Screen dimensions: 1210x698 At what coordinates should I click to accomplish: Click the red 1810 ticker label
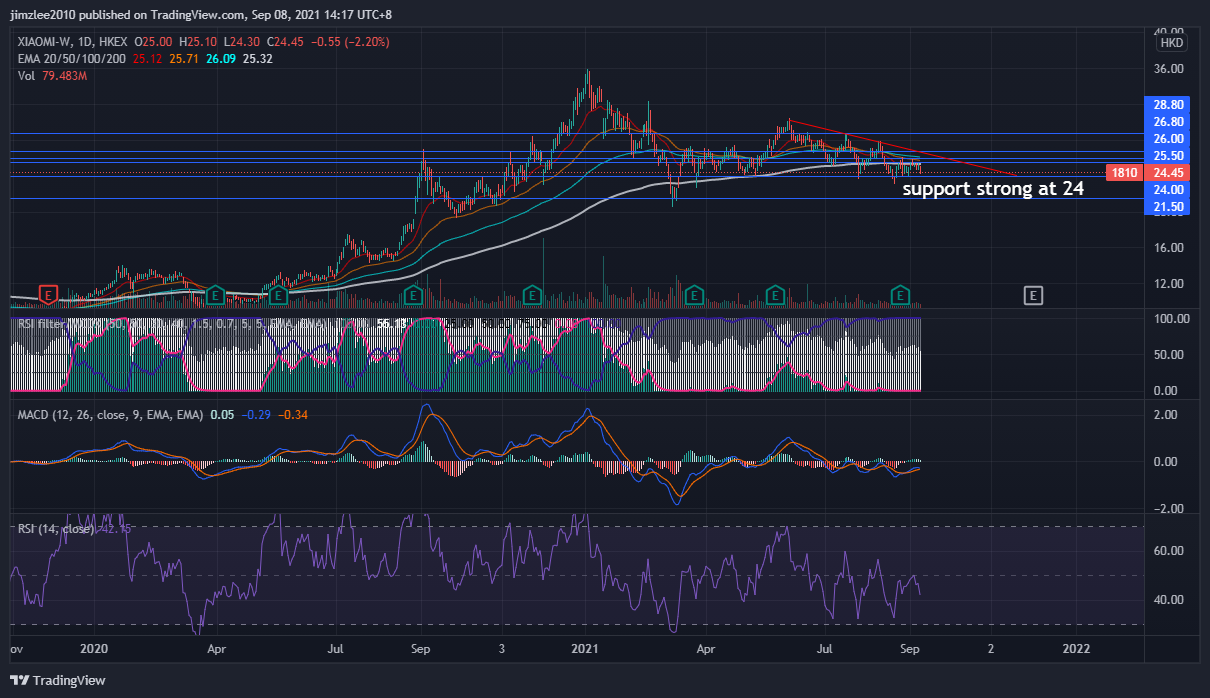point(1124,173)
